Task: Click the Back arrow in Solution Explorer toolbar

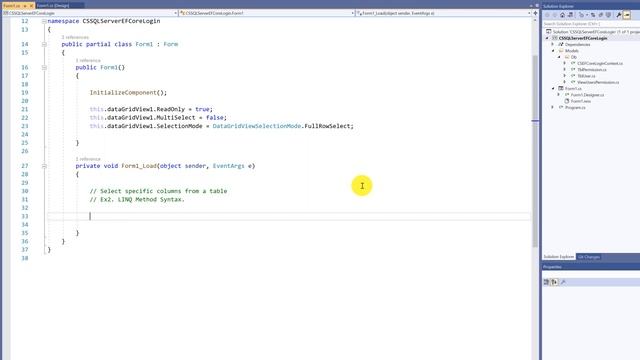Action: coord(547,15)
